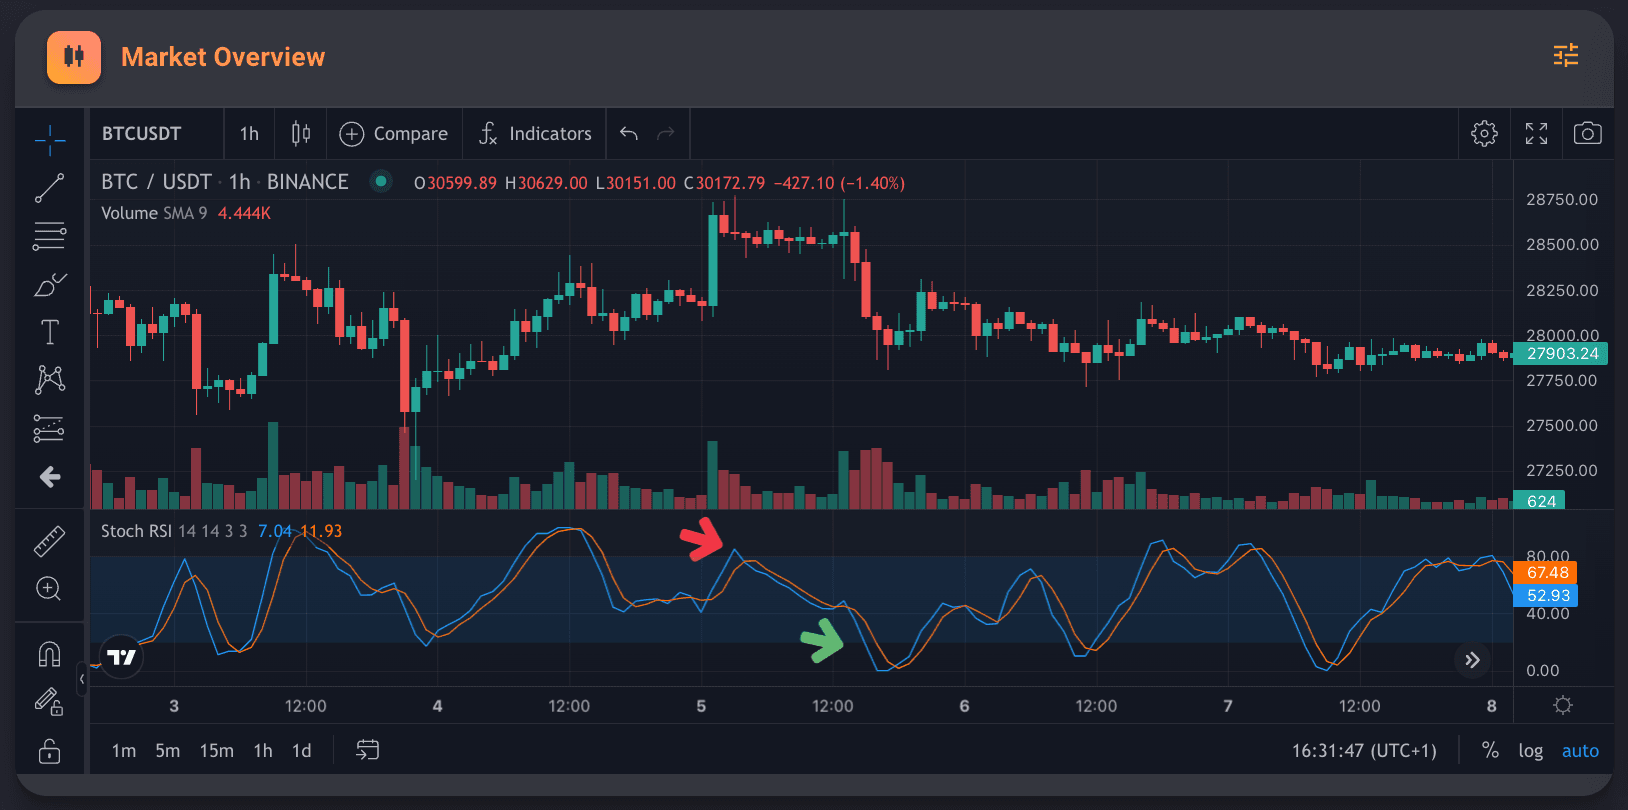Click the Compare button

pos(394,134)
